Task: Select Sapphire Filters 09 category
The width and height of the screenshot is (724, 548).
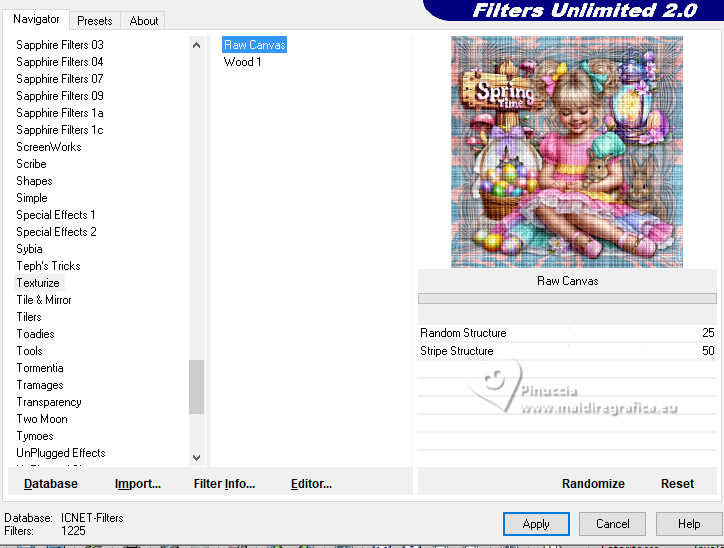Action: (x=60, y=96)
